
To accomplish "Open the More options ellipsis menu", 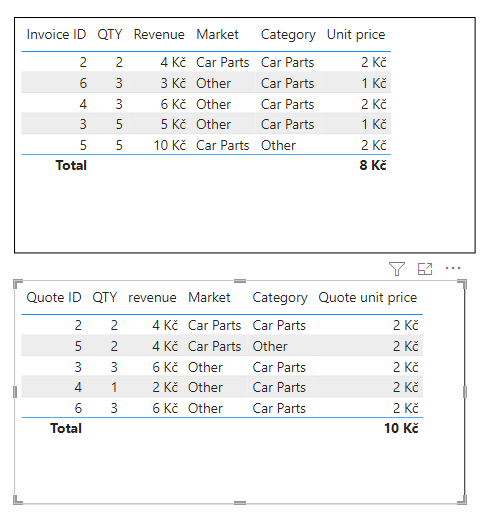I will pos(453,268).
